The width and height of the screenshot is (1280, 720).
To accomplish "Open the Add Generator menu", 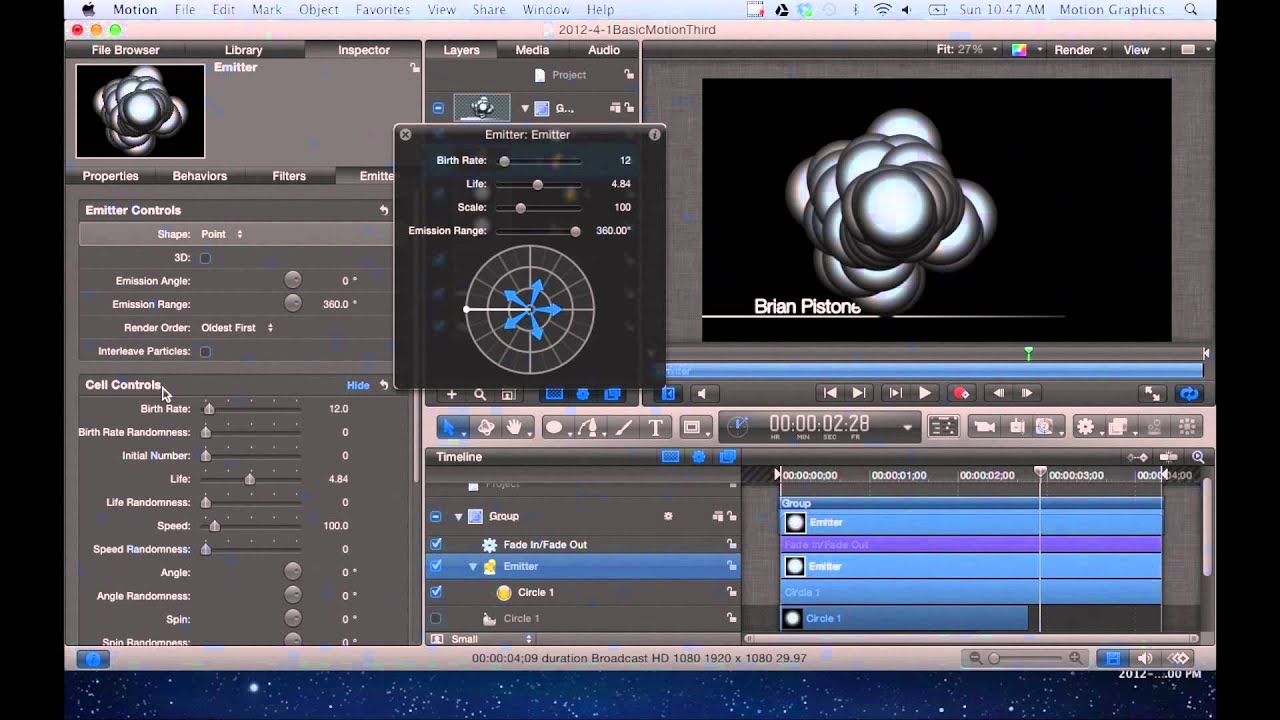I will click(1047, 427).
